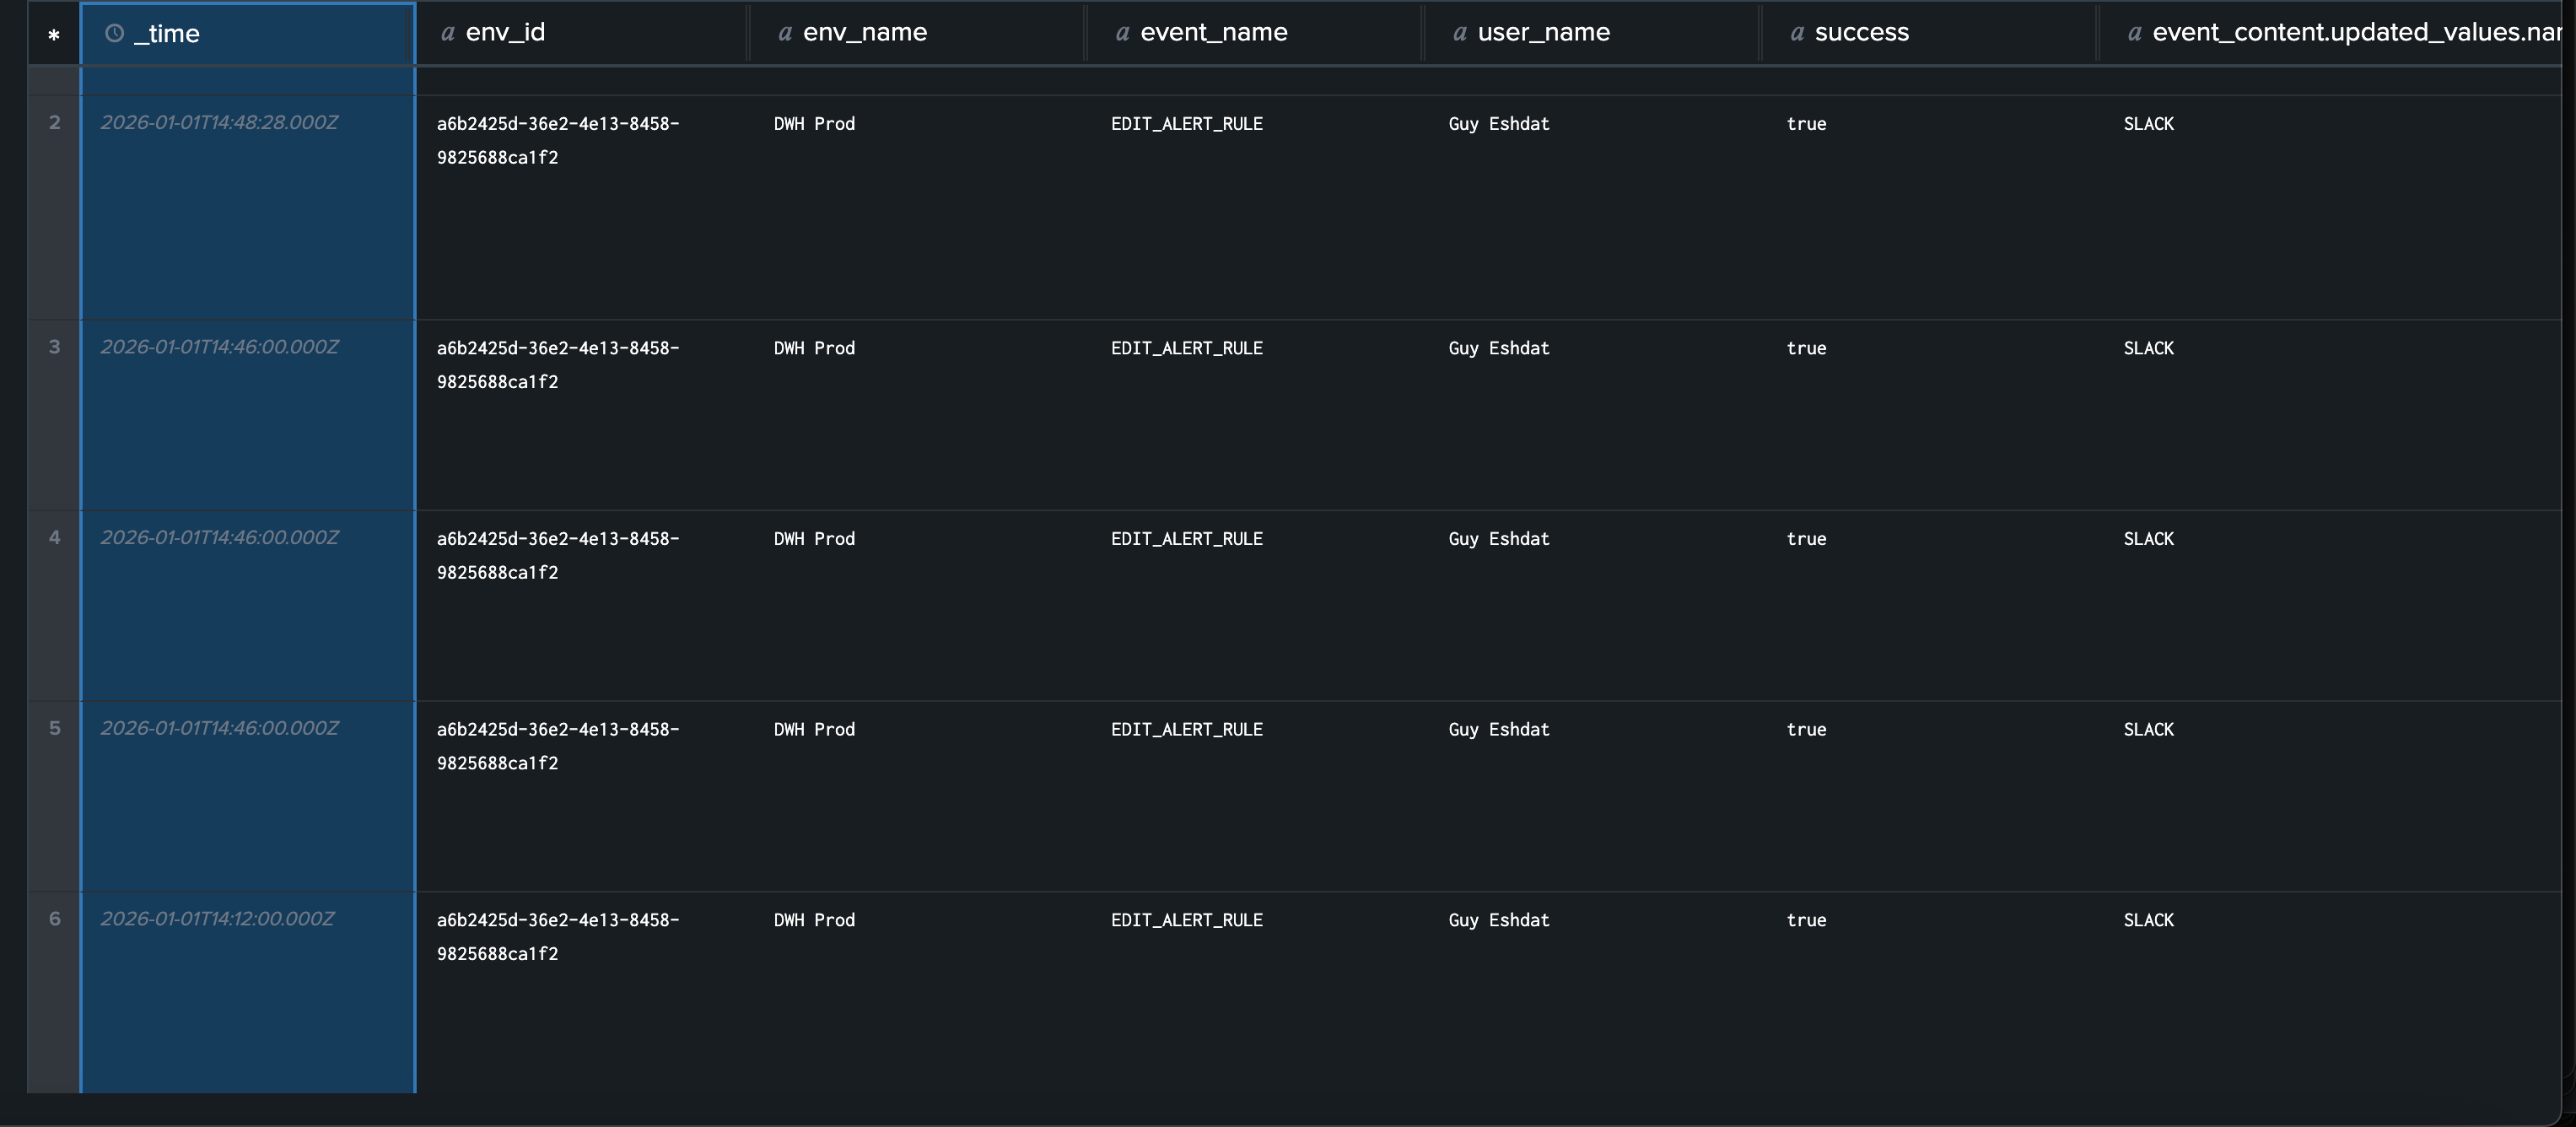The height and width of the screenshot is (1127, 2576).
Task: Click the string-type icon beside success
Action: click(x=1797, y=33)
